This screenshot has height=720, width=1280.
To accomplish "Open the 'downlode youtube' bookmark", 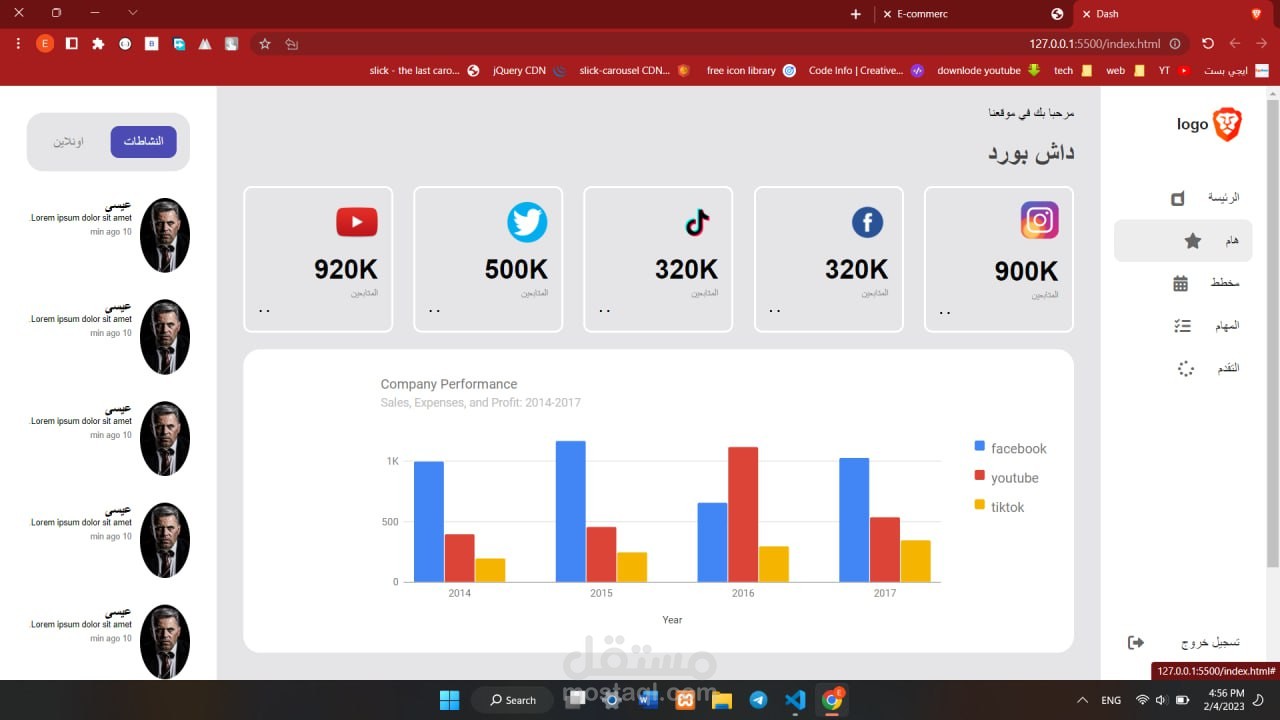I will 989,70.
